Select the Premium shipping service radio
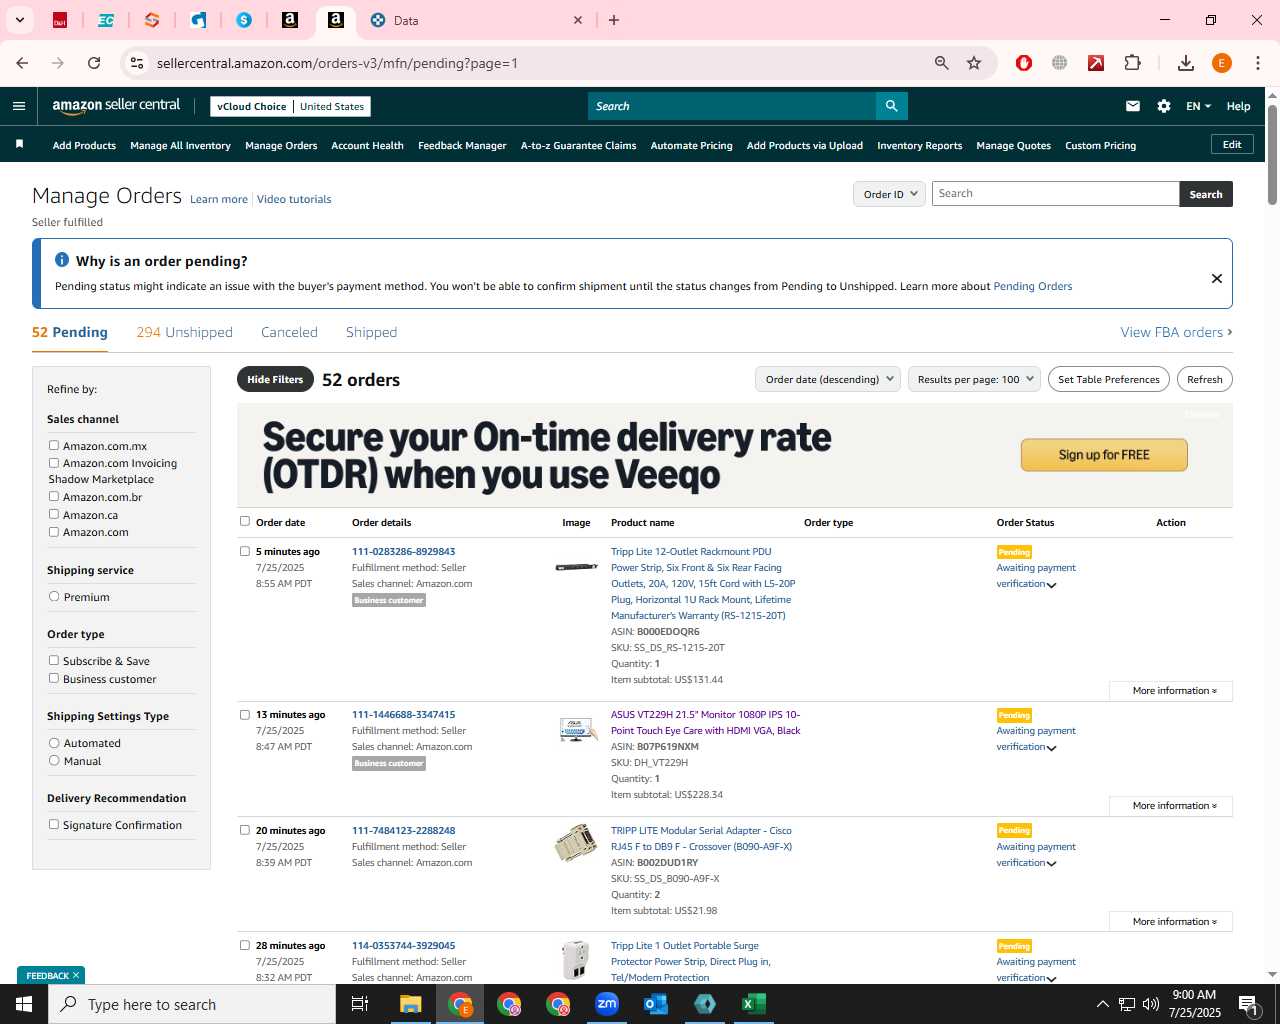Viewport: 1280px width, 1024px height. (54, 596)
